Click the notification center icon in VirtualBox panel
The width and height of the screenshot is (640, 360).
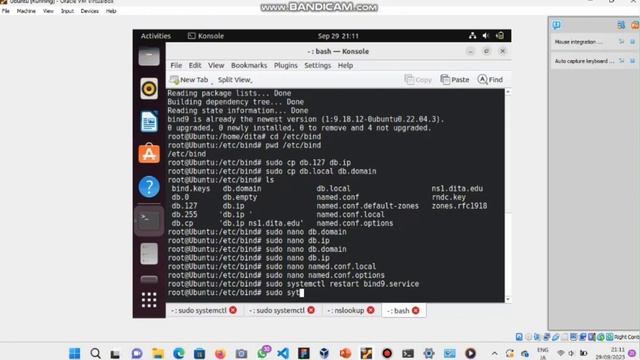click(x=556, y=25)
